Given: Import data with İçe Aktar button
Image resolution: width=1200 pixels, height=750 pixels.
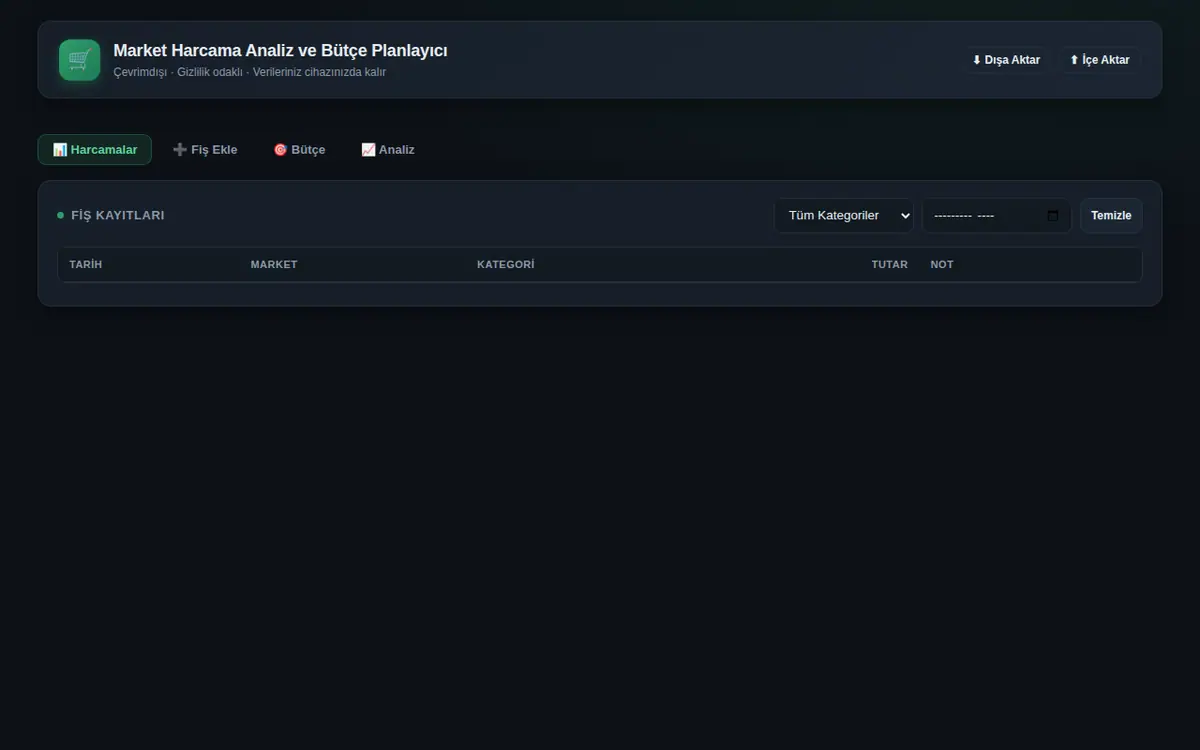Looking at the screenshot, I should tap(1100, 60).
